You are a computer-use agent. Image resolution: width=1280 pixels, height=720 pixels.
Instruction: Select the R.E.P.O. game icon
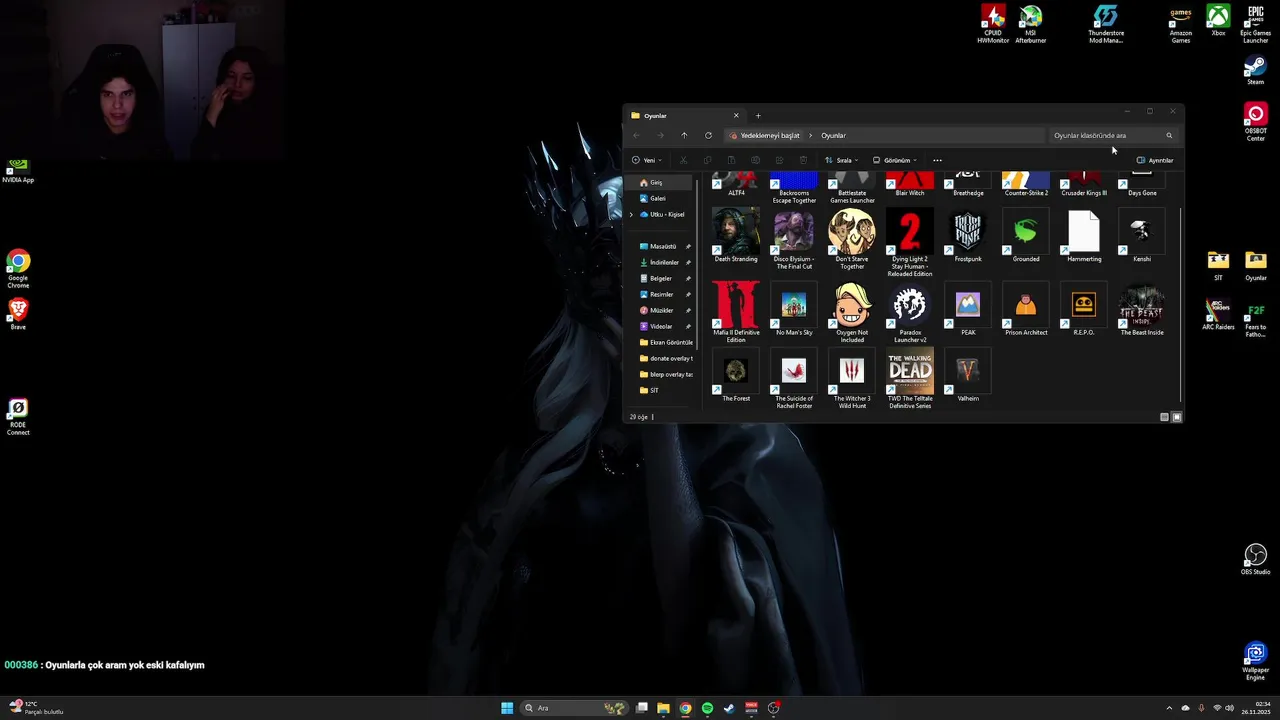click(1084, 310)
